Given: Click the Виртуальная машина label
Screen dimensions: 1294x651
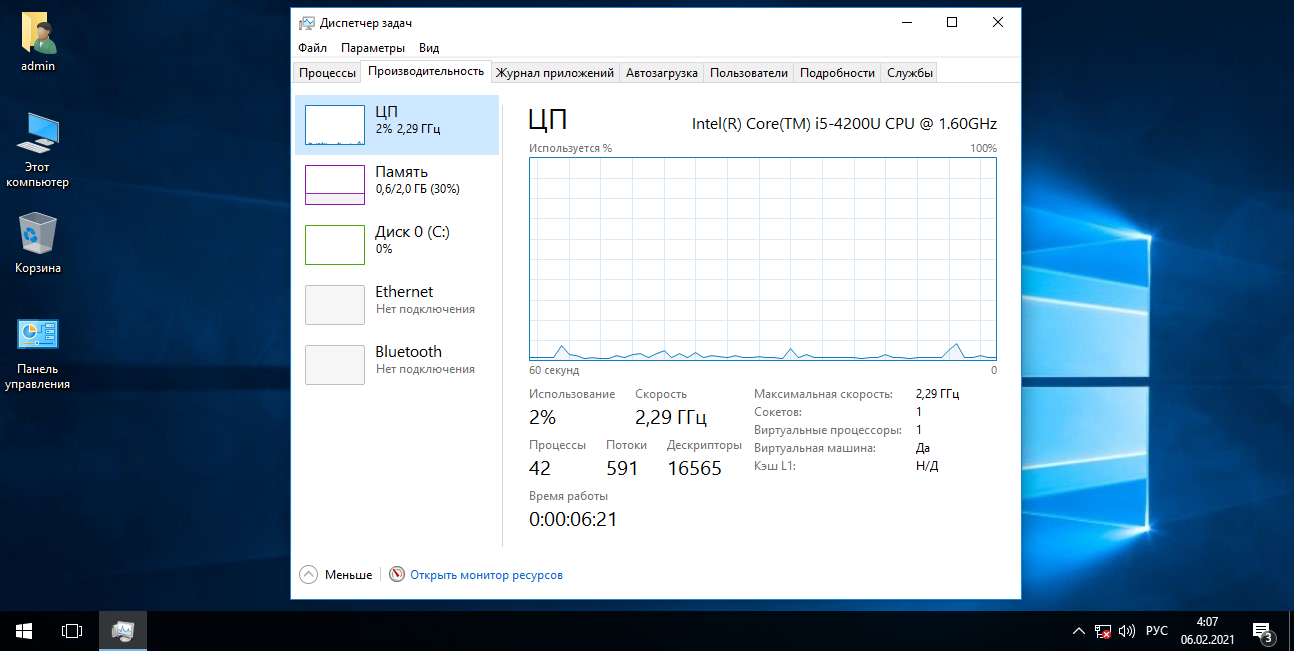Looking at the screenshot, I should [815, 448].
